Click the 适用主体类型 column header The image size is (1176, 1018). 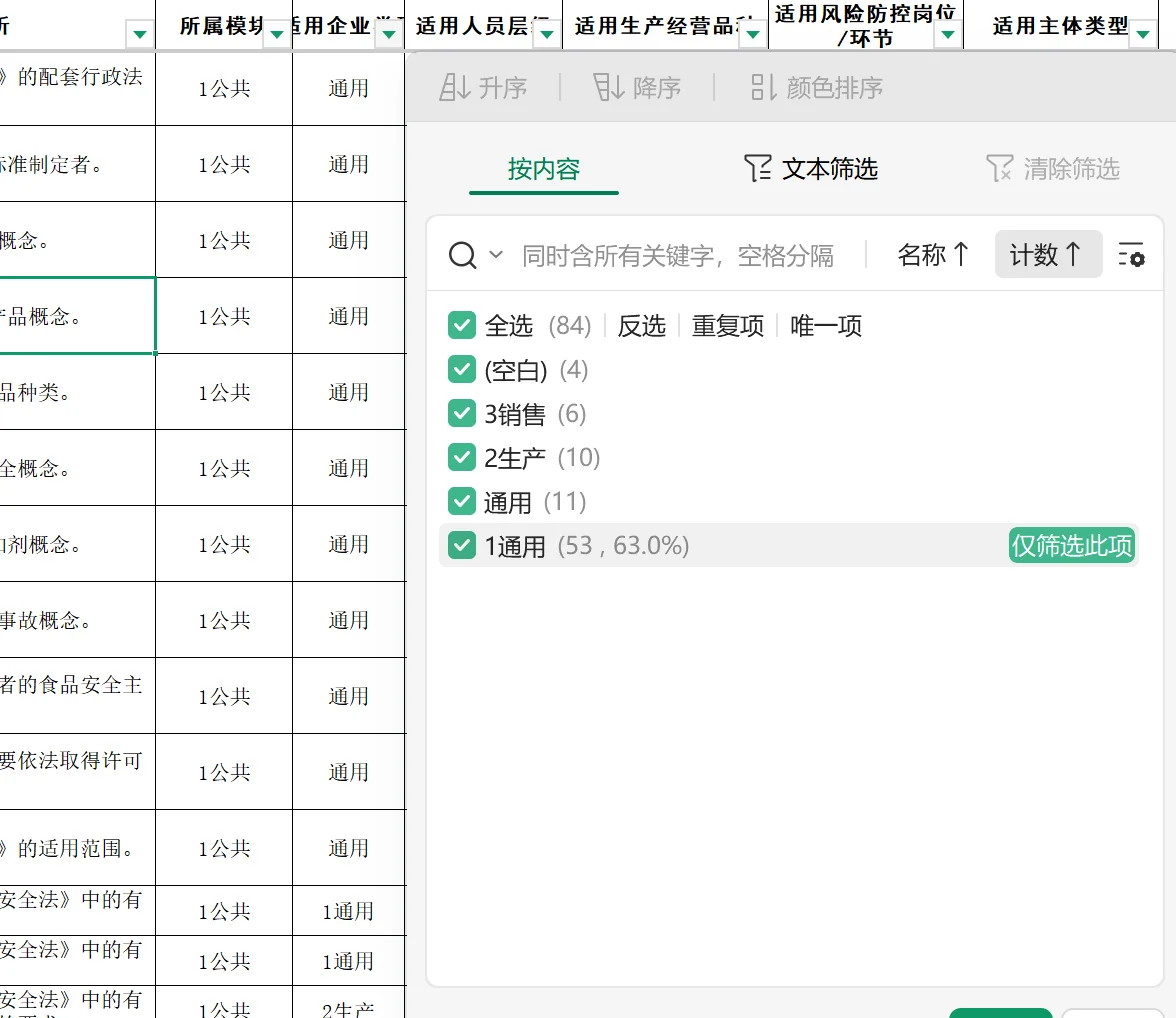pos(1060,26)
